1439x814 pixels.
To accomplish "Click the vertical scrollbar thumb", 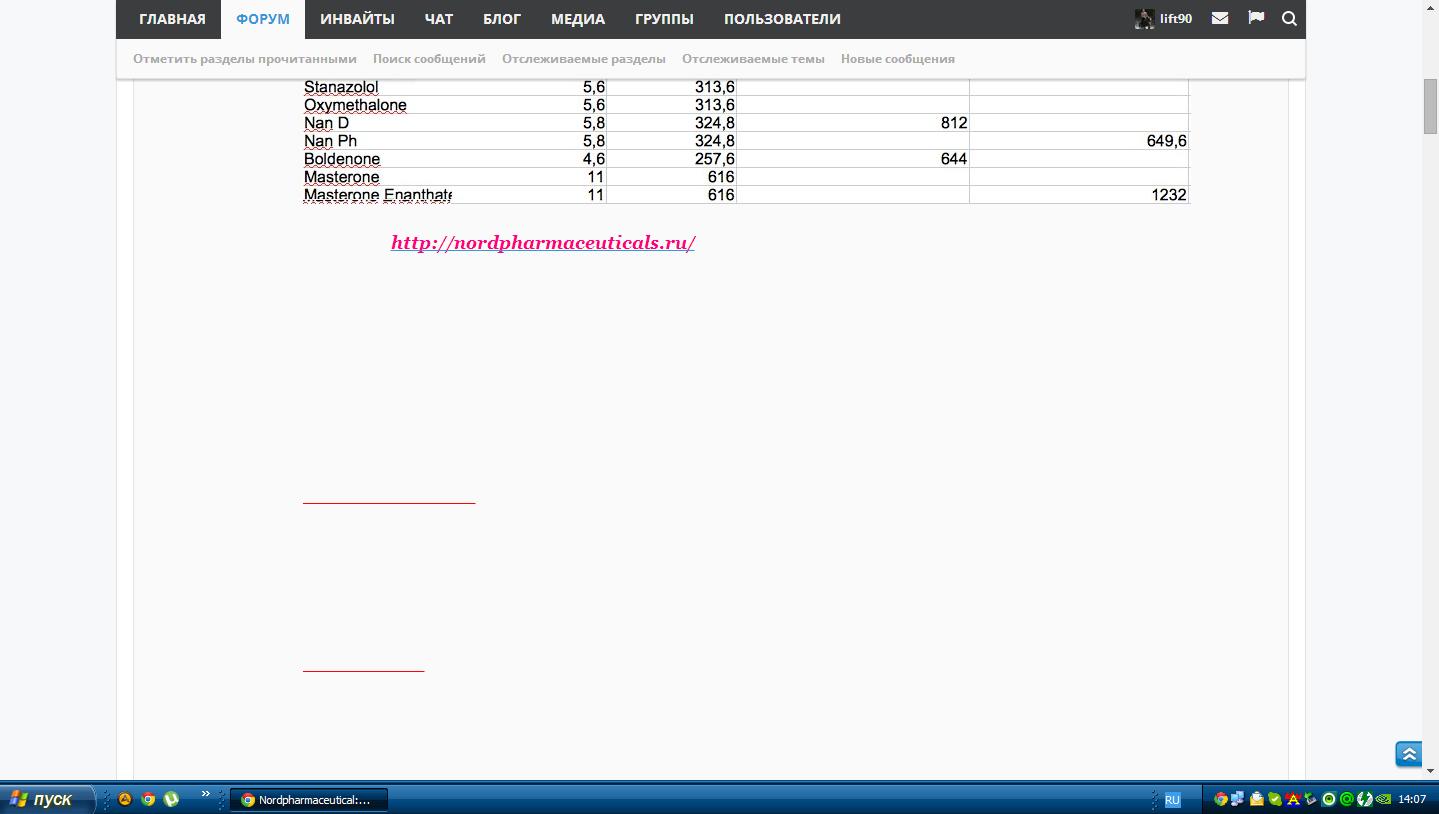I will (x=1430, y=105).
